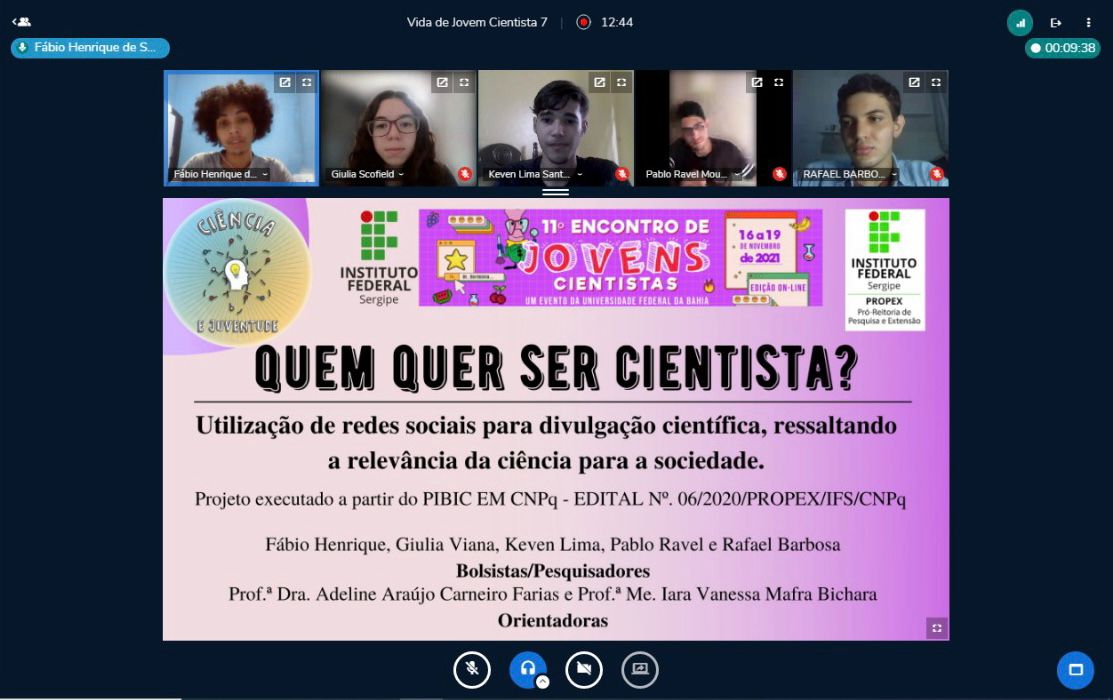Click the webcam area resize handle

555,191
